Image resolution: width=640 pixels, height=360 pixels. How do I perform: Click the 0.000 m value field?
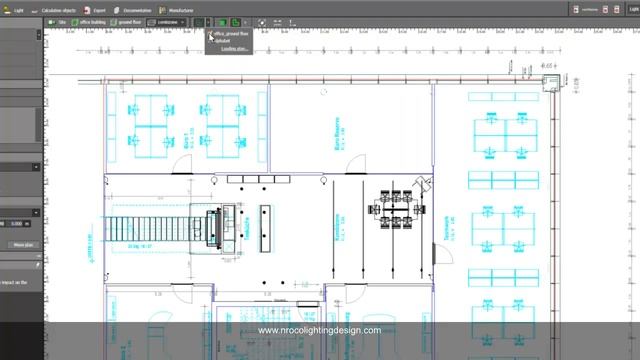point(17,224)
